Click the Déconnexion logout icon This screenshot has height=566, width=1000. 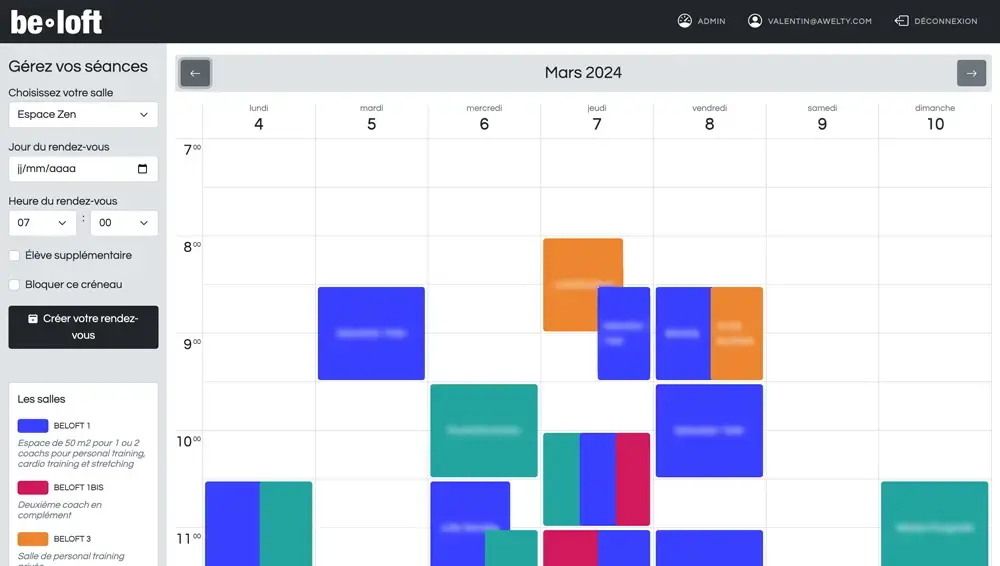(901, 21)
